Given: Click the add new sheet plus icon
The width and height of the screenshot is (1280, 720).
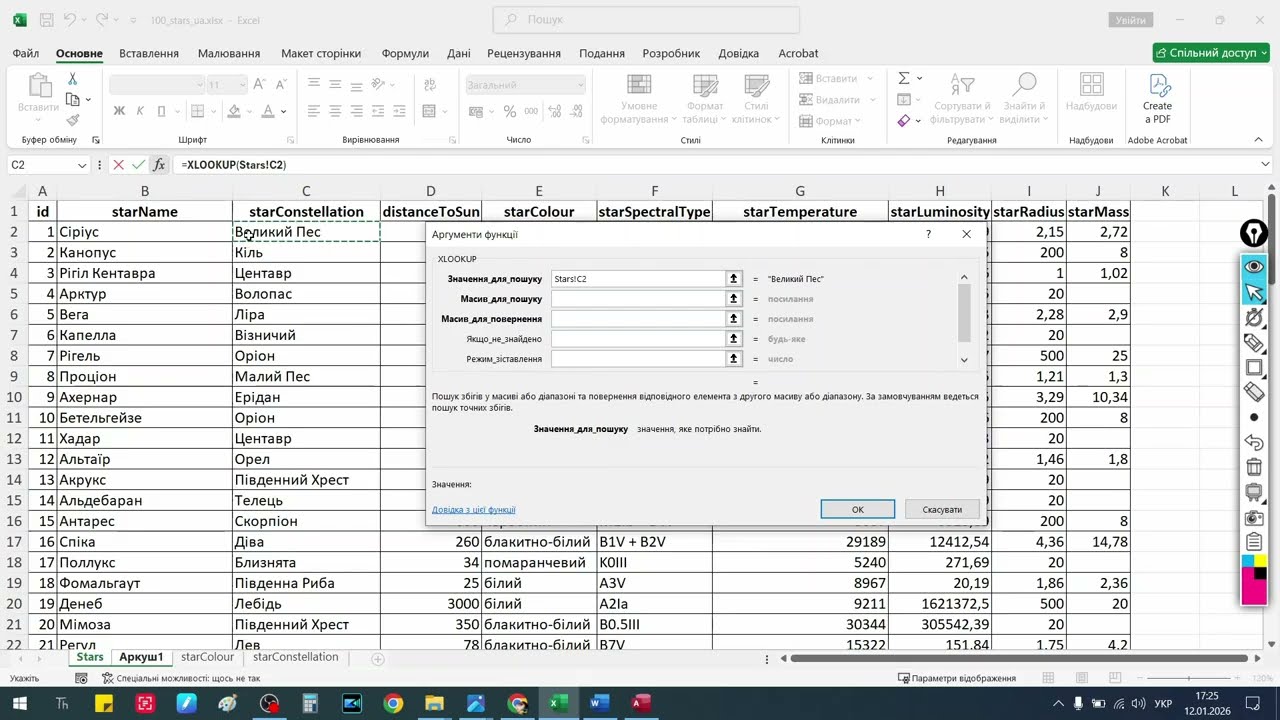Looking at the screenshot, I should point(378,659).
